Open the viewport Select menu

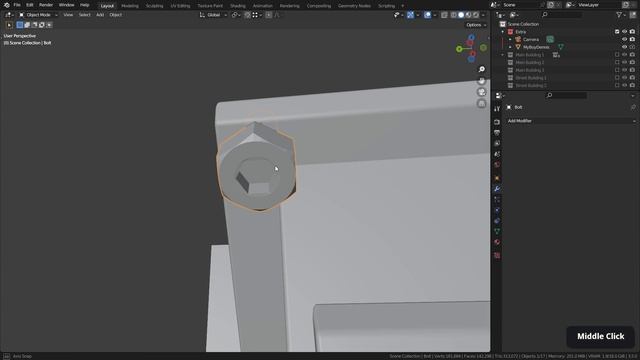click(84, 15)
